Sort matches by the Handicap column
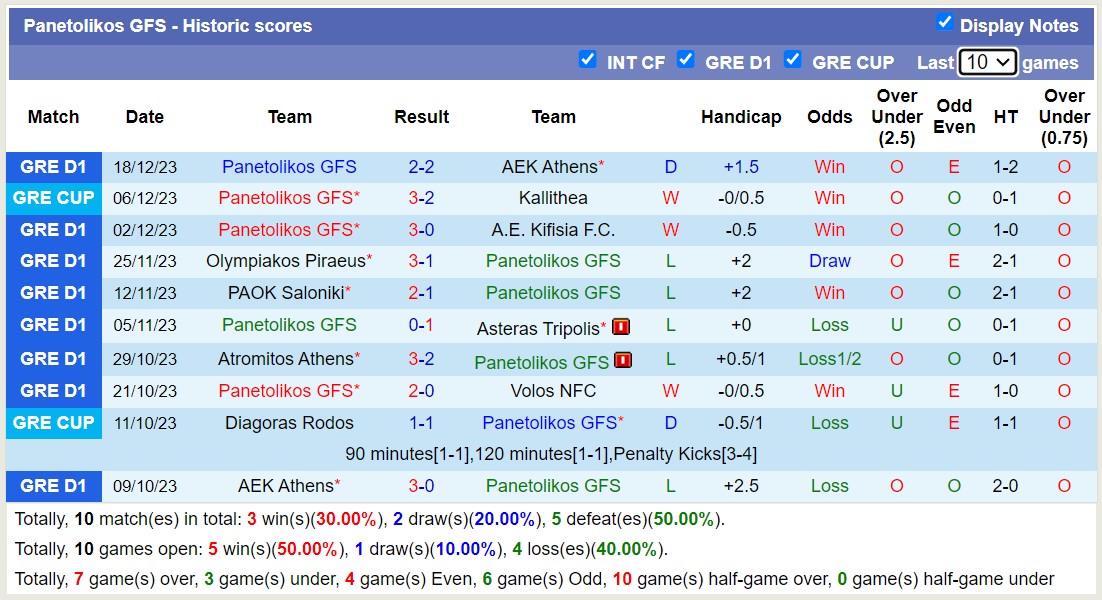1102x600 pixels. [742, 117]
